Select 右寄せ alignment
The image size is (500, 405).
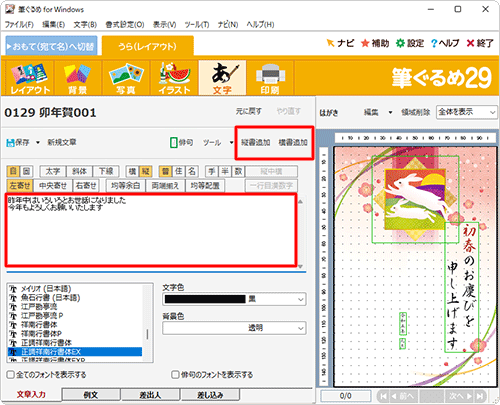pyautogui.click(x=86, y=186)
